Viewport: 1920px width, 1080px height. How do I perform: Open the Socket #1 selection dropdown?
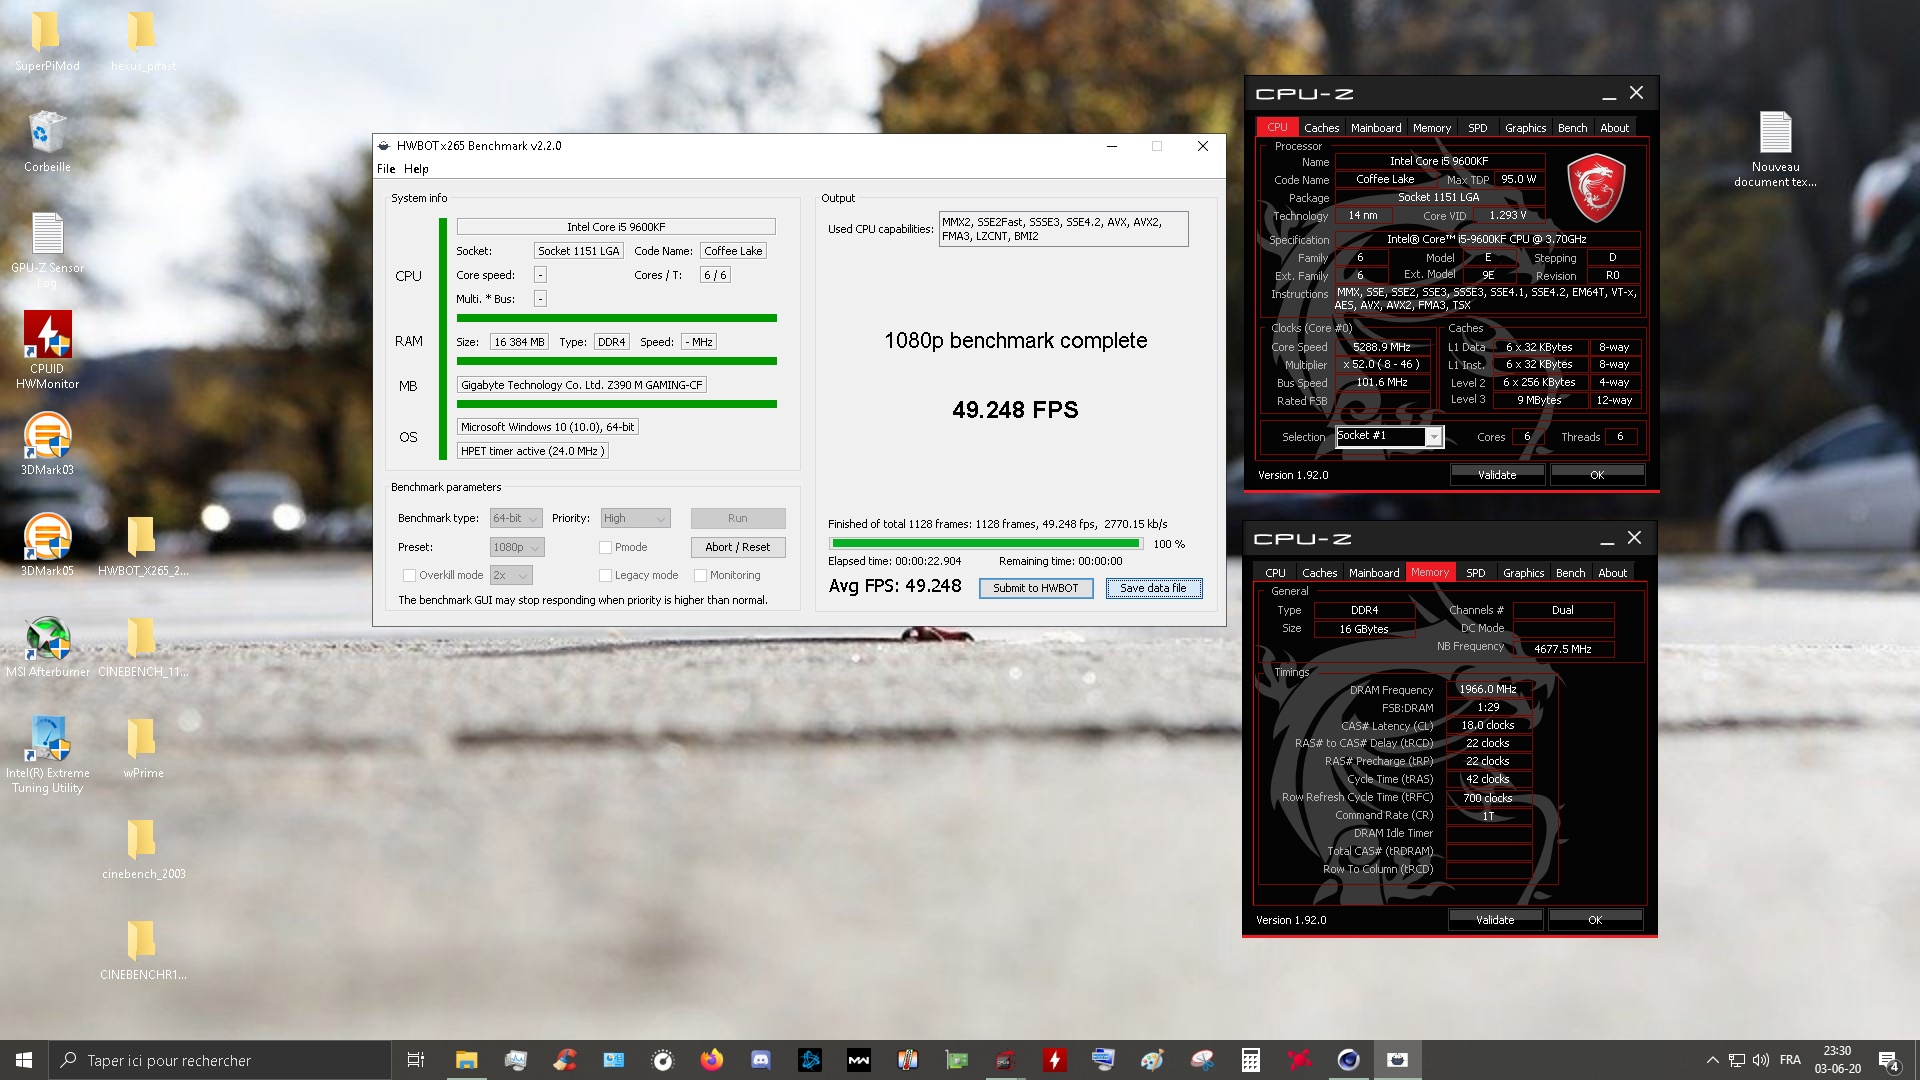point(1389,436)
